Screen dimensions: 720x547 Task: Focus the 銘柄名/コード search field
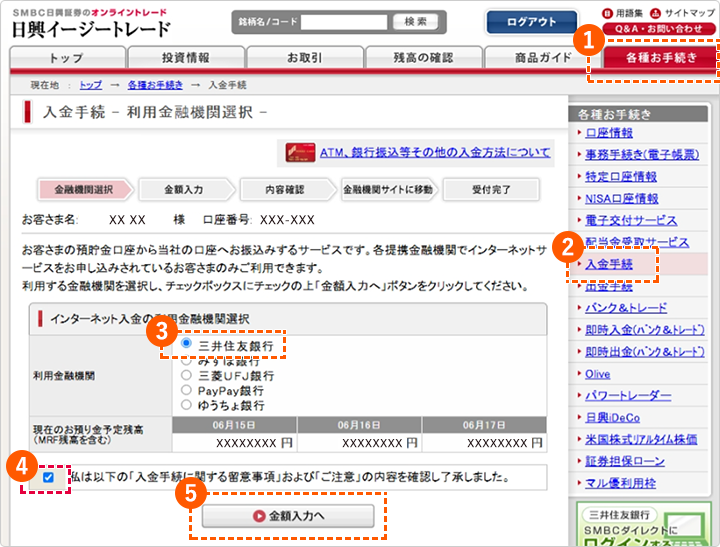(x=344, y=22)
